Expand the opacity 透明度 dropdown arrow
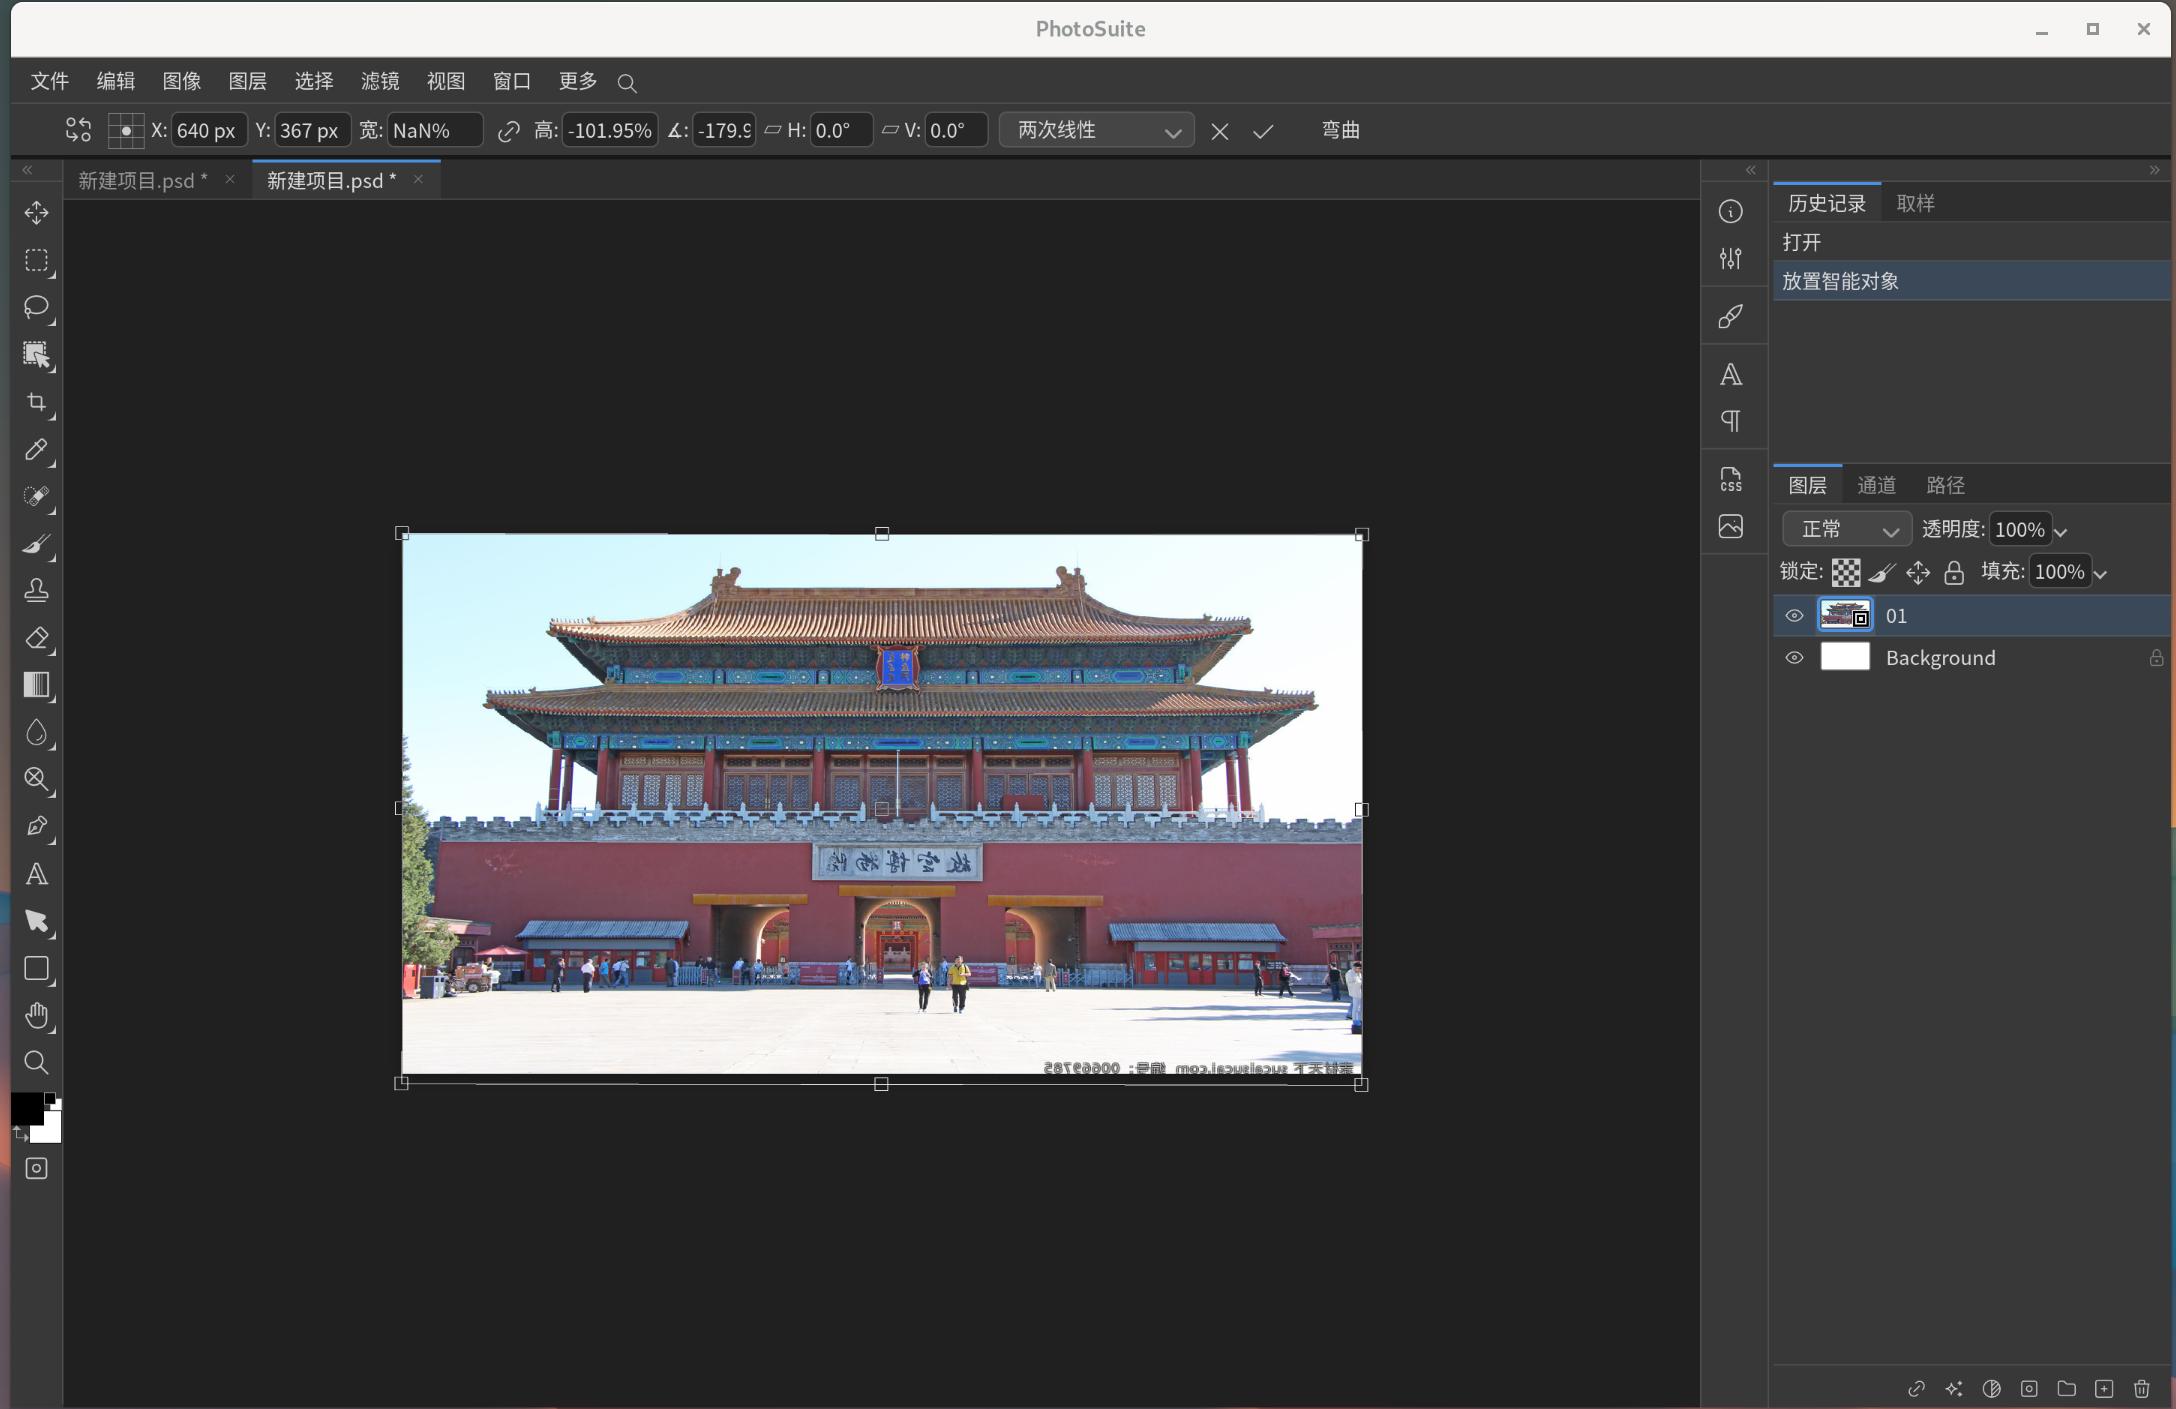 (2061, 531)
